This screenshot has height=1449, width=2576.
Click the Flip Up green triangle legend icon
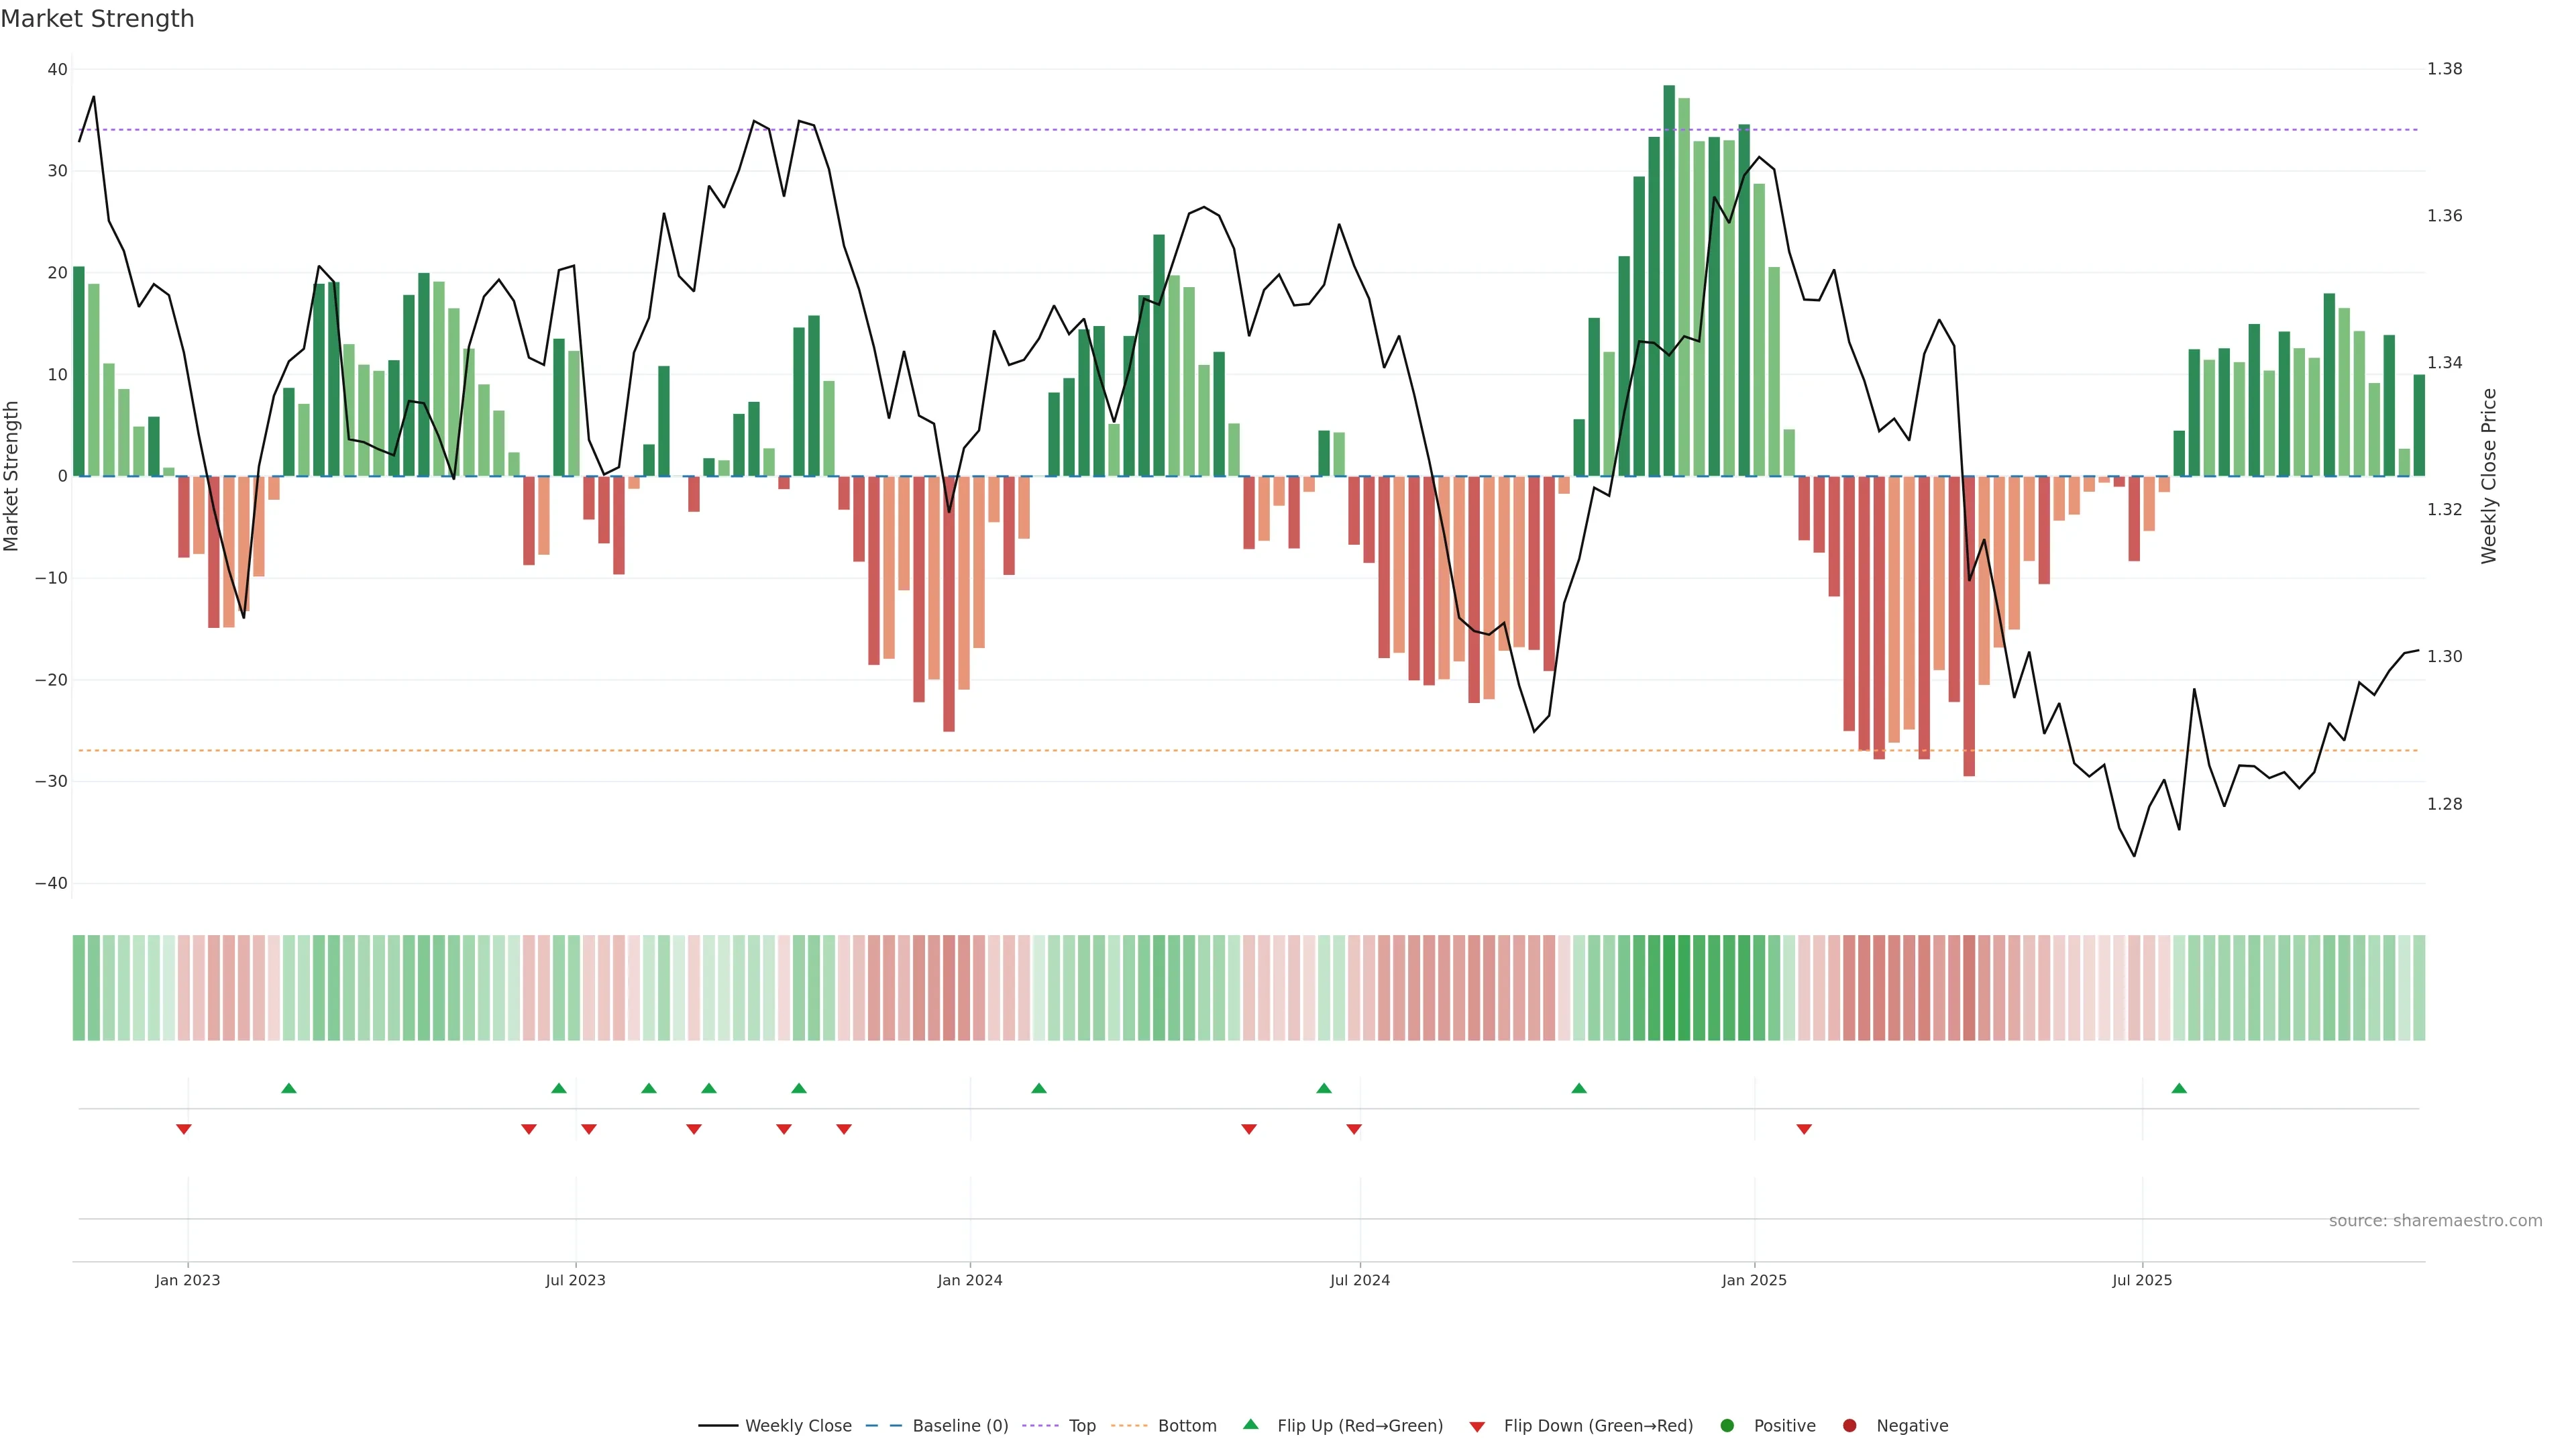(x=1250, y=1425)
